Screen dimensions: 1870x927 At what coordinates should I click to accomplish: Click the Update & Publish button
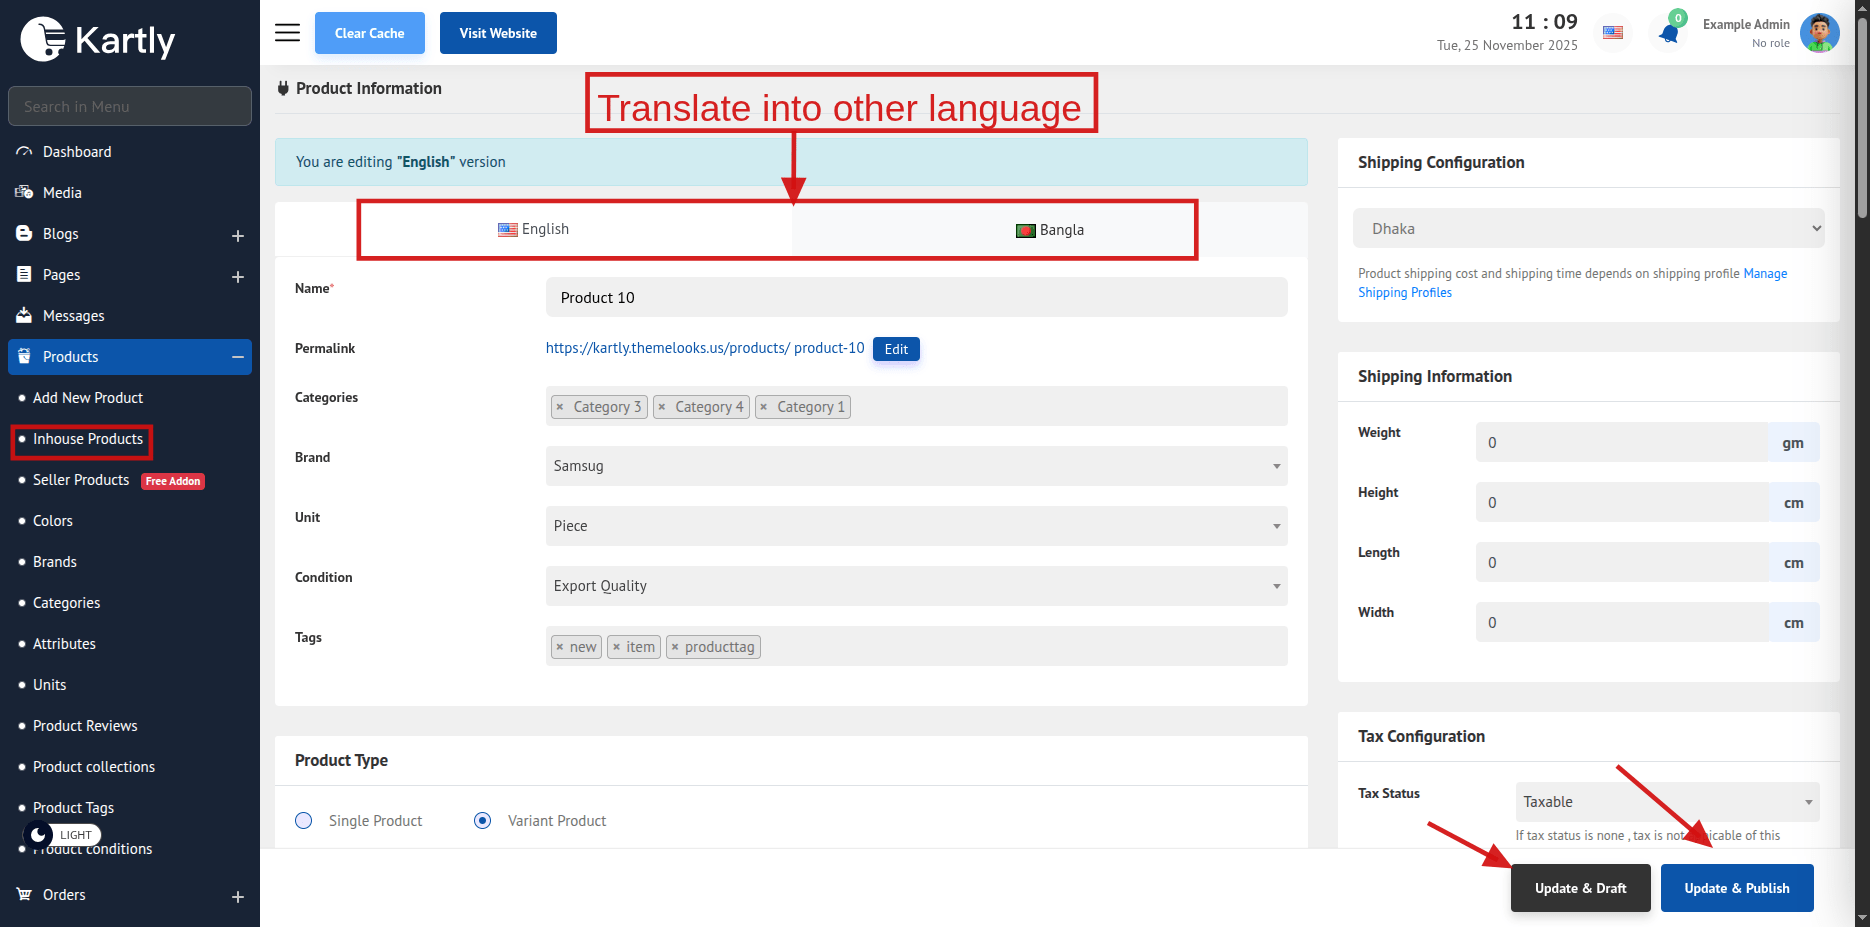click(x=1736, y=888)
